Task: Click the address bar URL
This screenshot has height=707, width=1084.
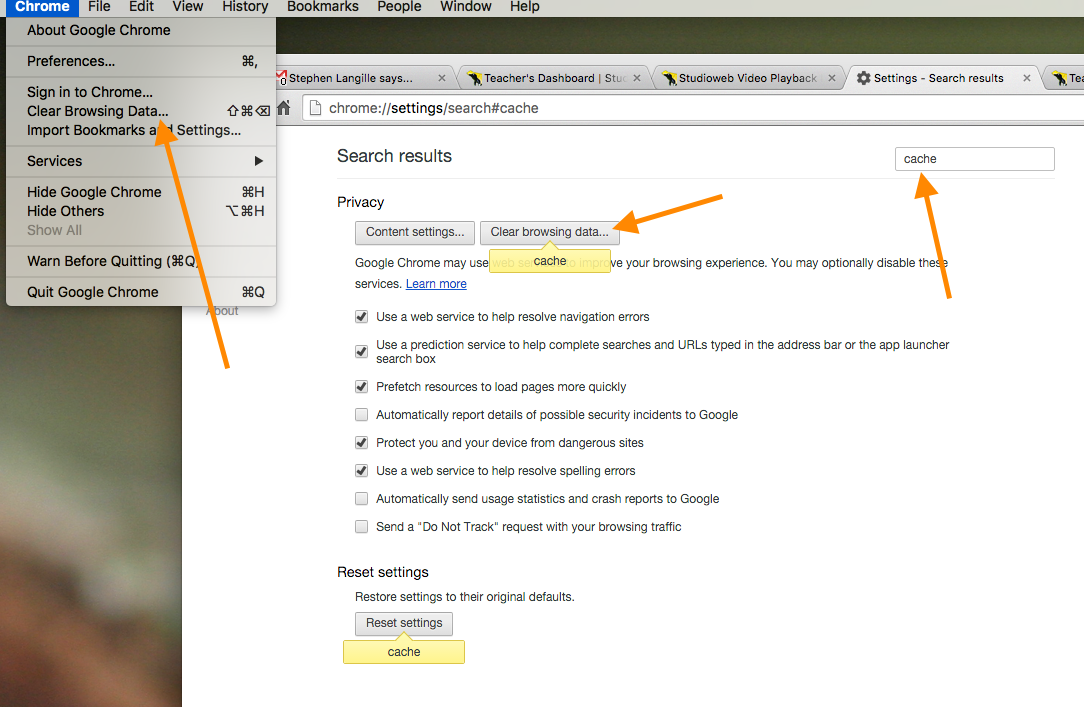Action: tap(433, 109)
